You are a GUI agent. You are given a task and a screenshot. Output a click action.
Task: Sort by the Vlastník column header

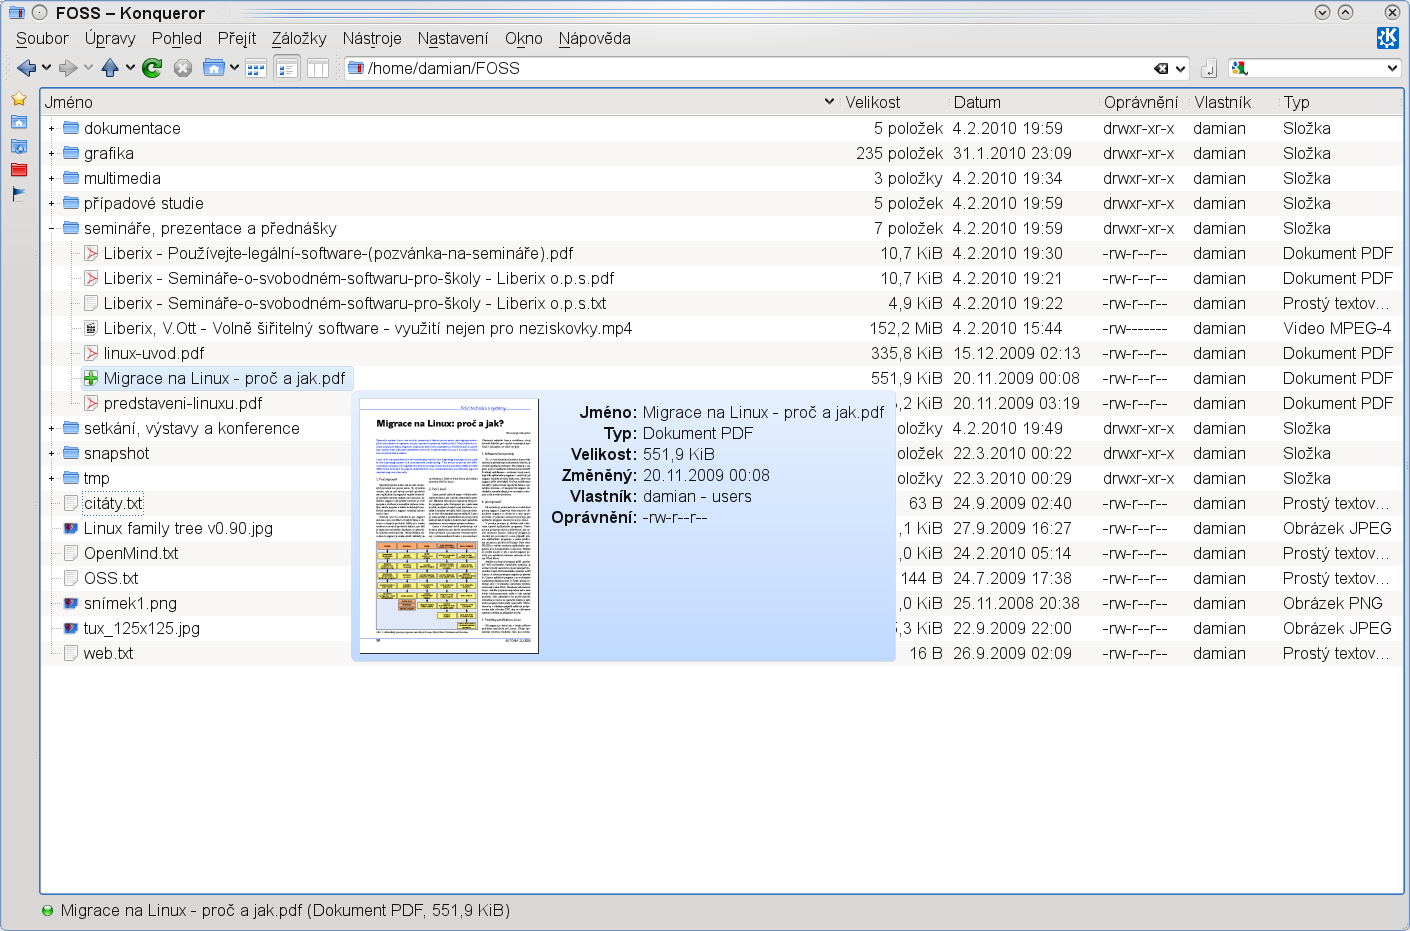pyautogui.click(x=1233, y=102)
